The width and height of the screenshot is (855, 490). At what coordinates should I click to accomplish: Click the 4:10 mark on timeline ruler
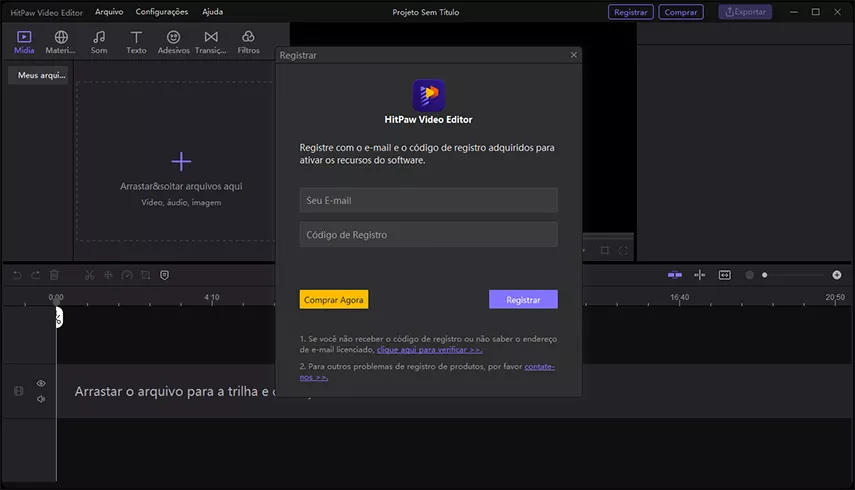[x=212, y=297]
